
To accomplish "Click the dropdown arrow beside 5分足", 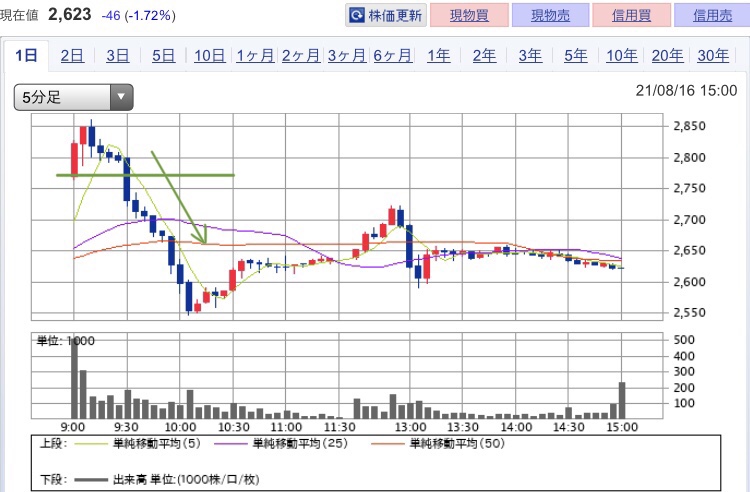I will click(121, 98).
